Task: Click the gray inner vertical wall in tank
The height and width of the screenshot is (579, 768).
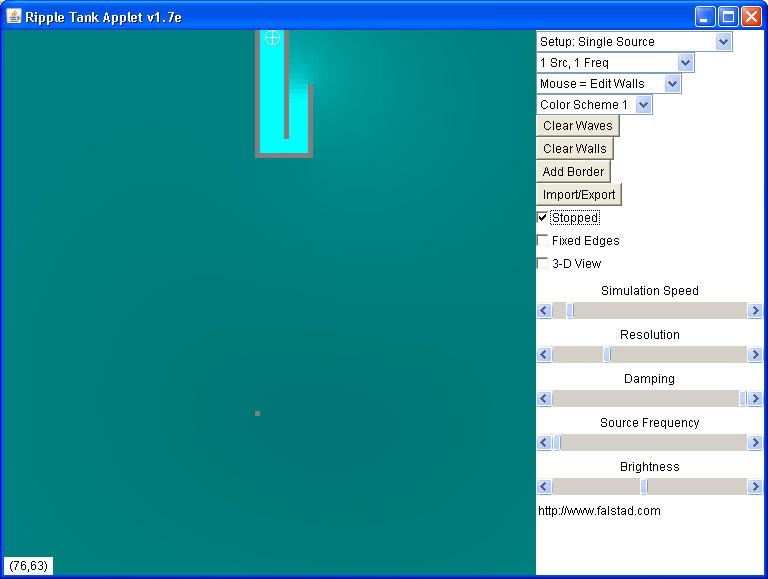Action: tap(287, 84)
